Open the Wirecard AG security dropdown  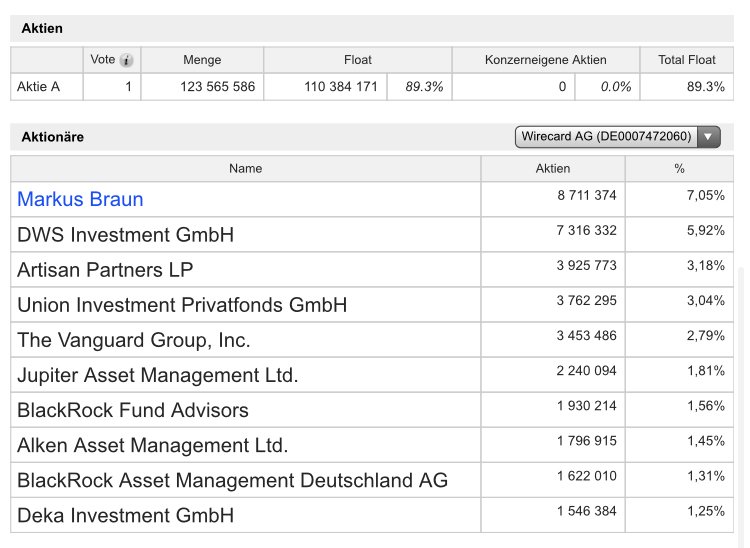point(606,137)
